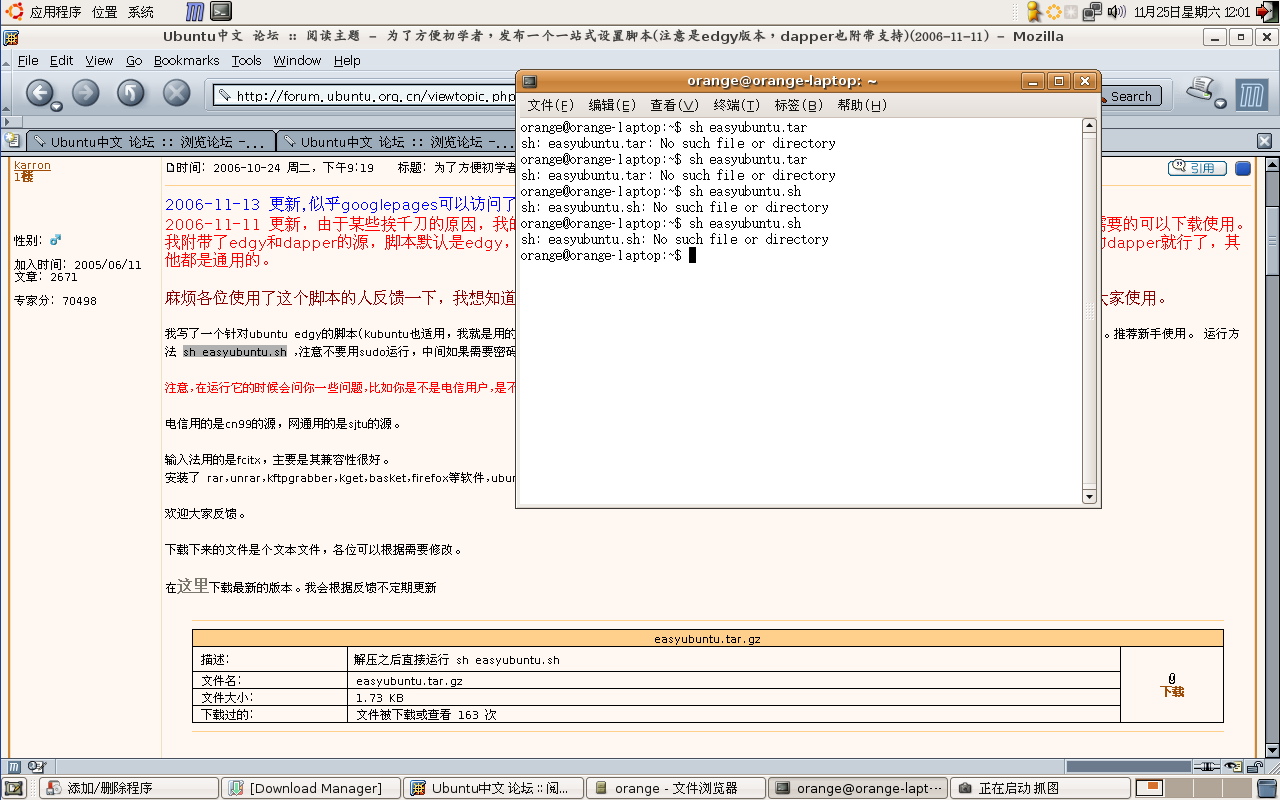This screenshot has height=800, width=1280.
Task: Open the Back button history dropdown arrow
Action: [x=58, y=105]
